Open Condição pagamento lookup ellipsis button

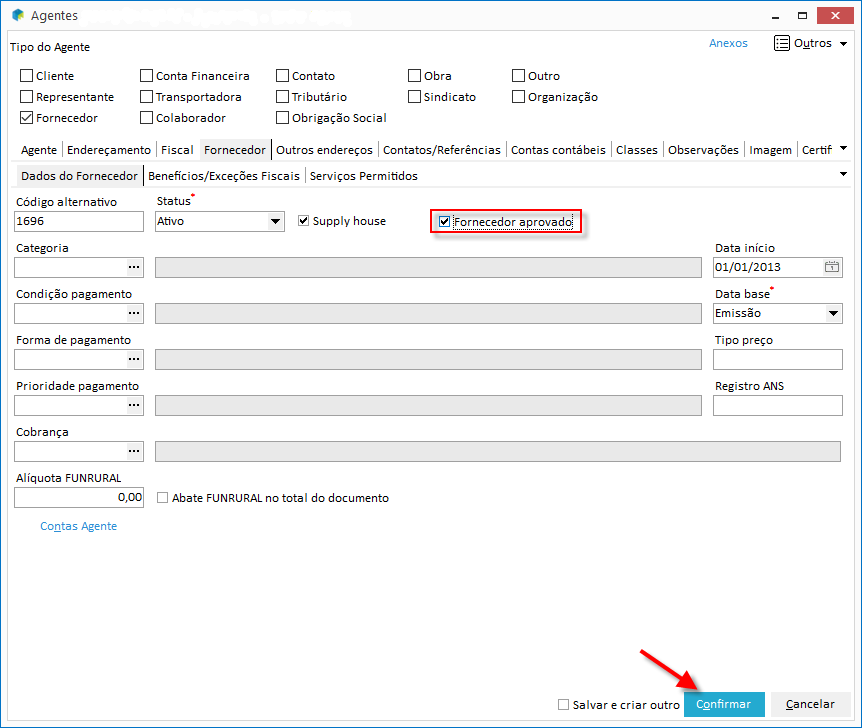pyautogui.click(x=134, y=313)
